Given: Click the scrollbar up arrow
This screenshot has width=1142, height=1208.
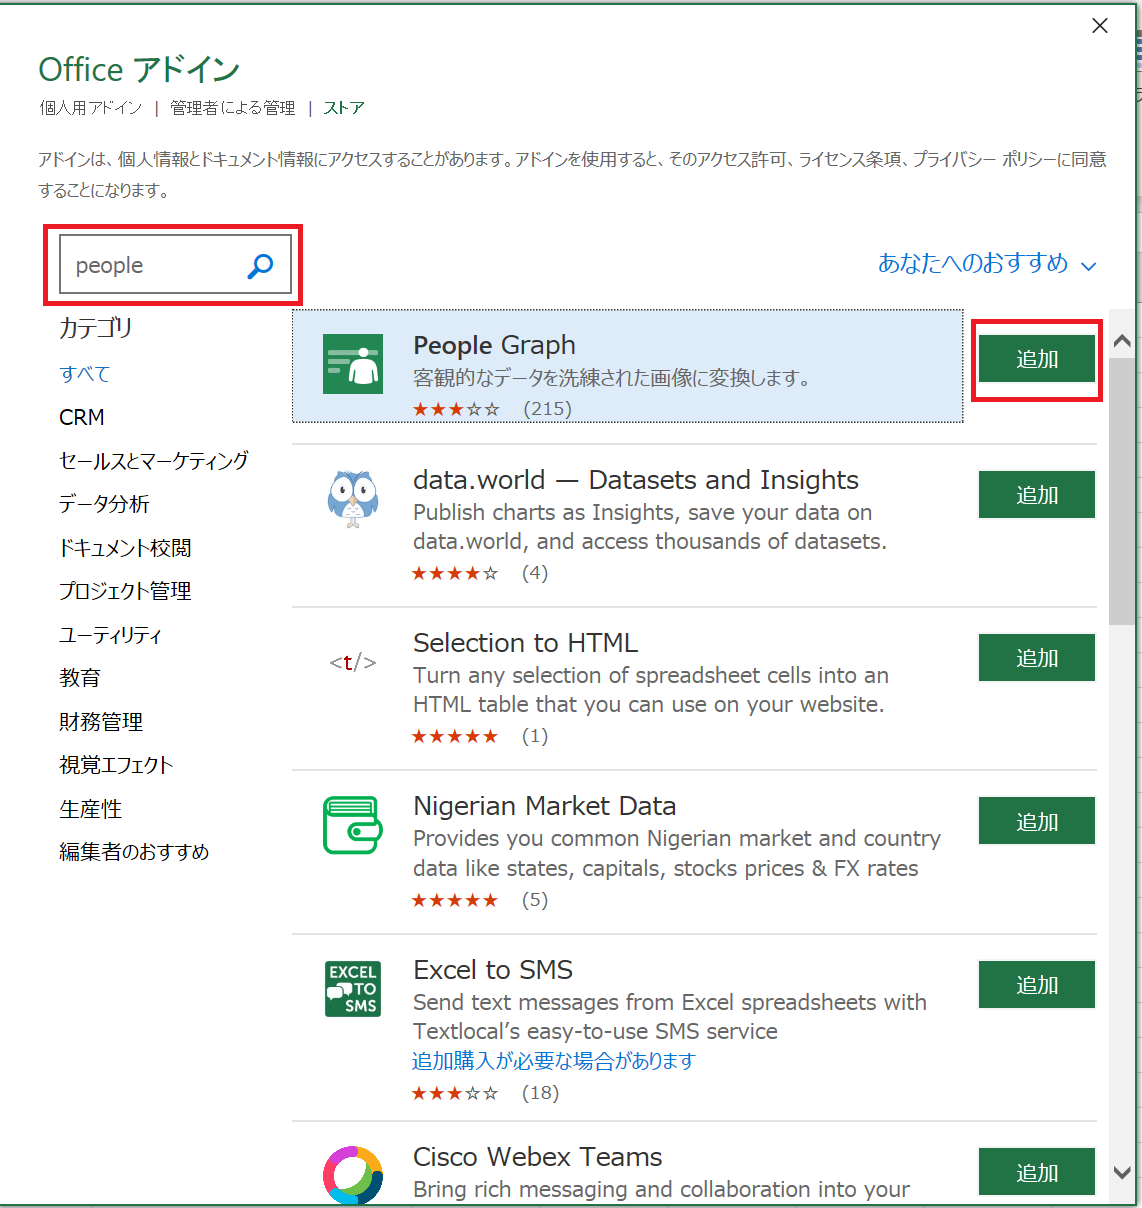Looking at the screenshot, I should pos(1122,341).
